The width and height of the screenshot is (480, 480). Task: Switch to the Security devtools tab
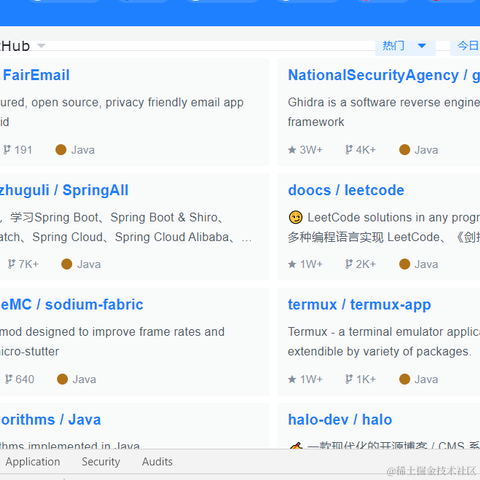point(101,462)
